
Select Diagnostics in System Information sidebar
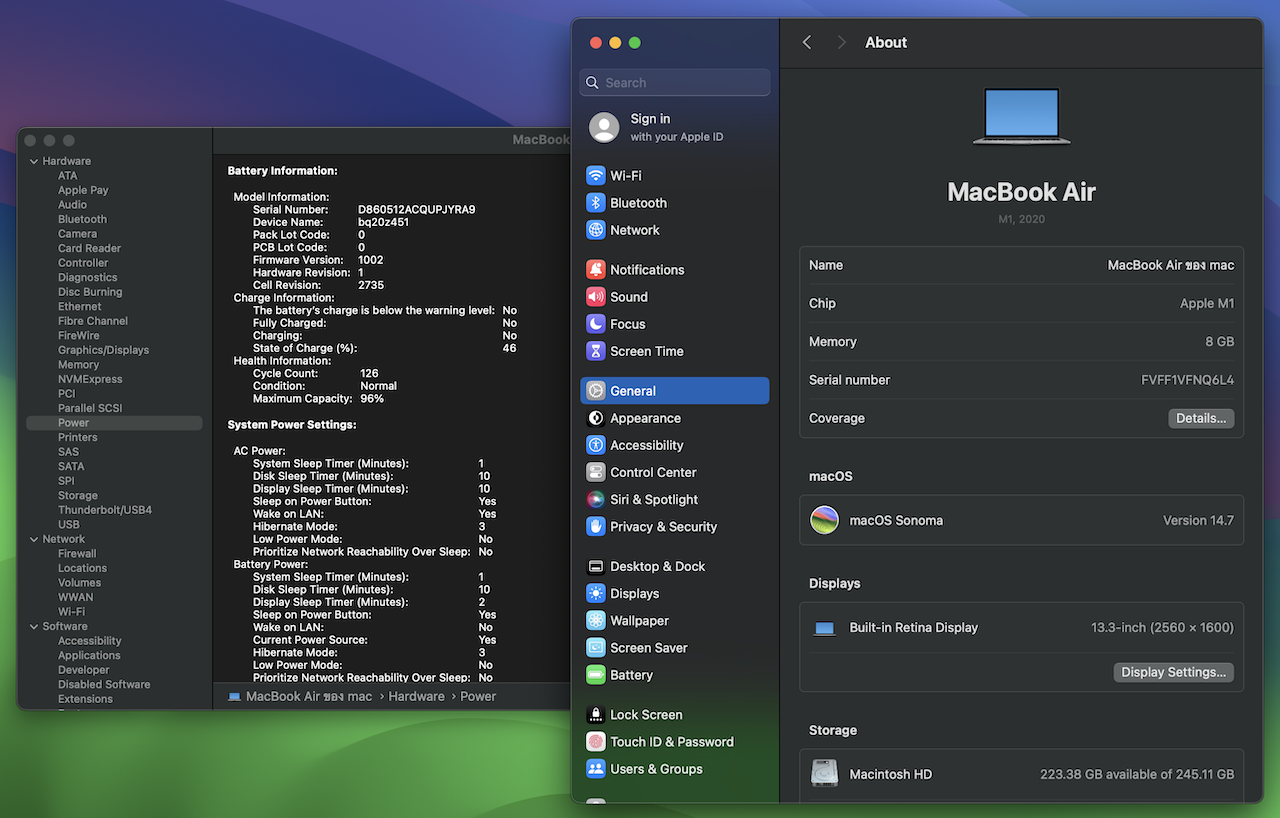point(87,277)
